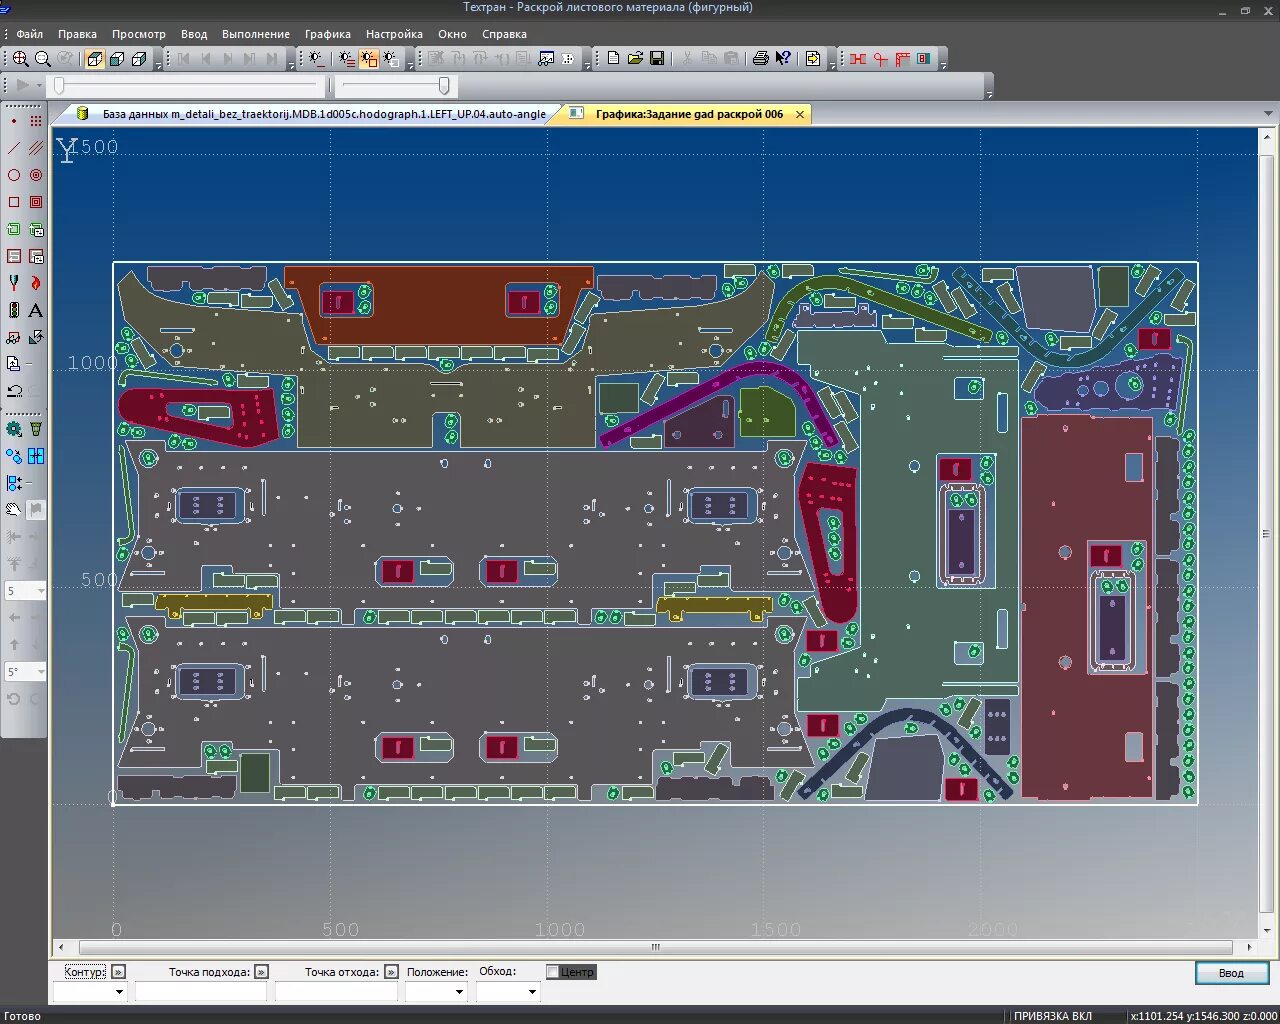
Task: Toggle the highlighted wireframe view mode
Action: pos(95,59)
